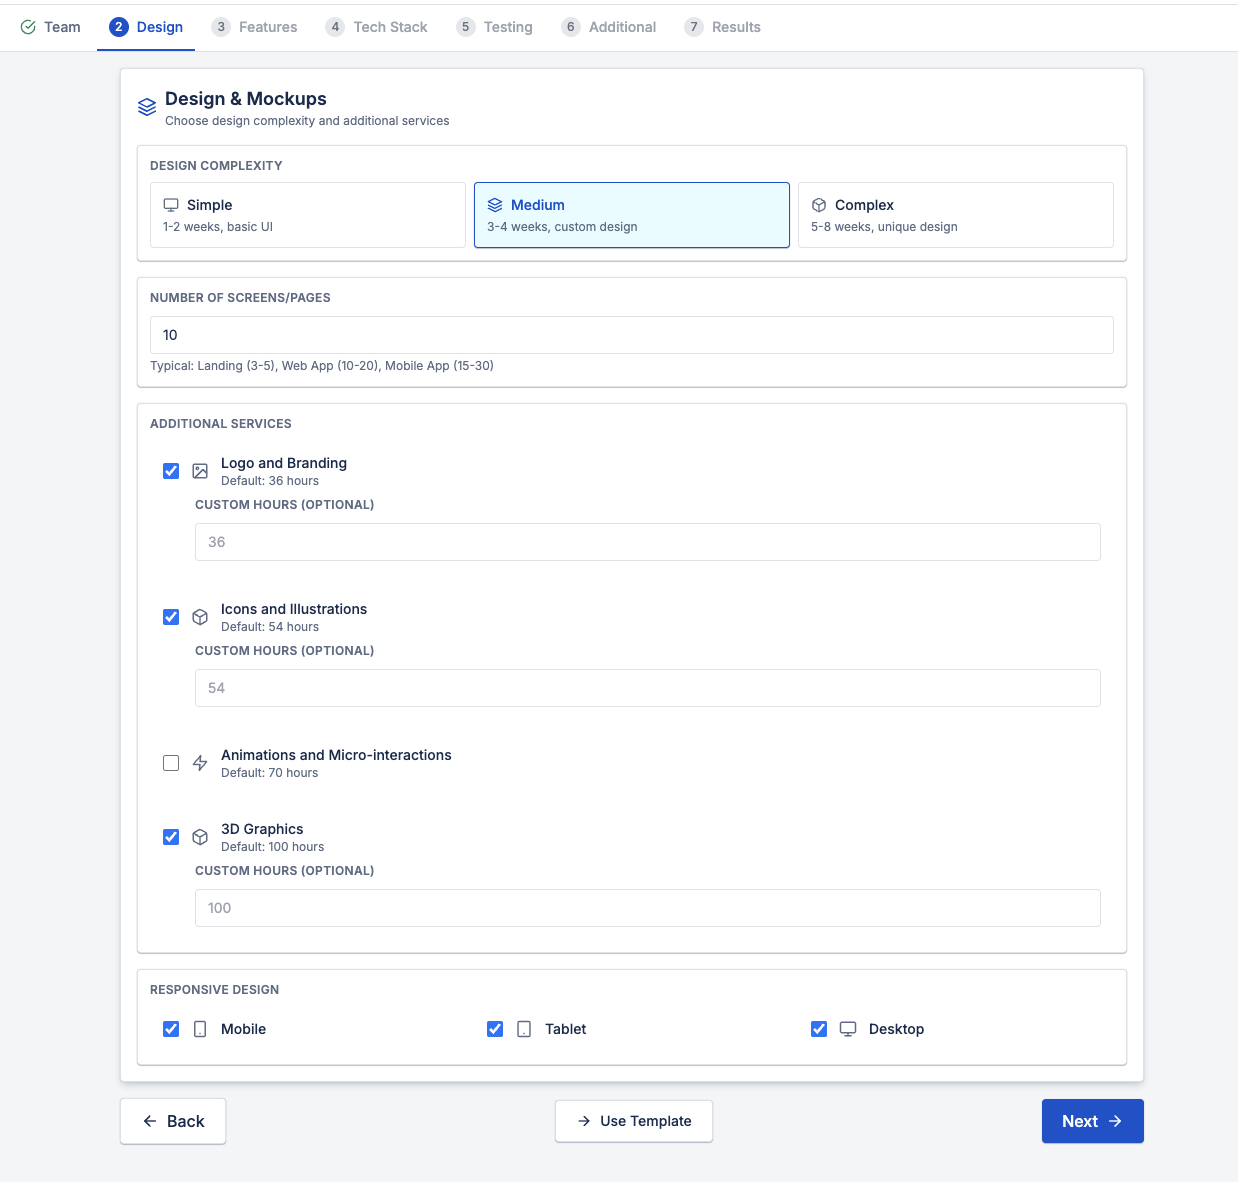This screenshot has height=1182, width=1238.
Task: Click the Design & Mockups layers icon
Action: (x=146, y=107)
